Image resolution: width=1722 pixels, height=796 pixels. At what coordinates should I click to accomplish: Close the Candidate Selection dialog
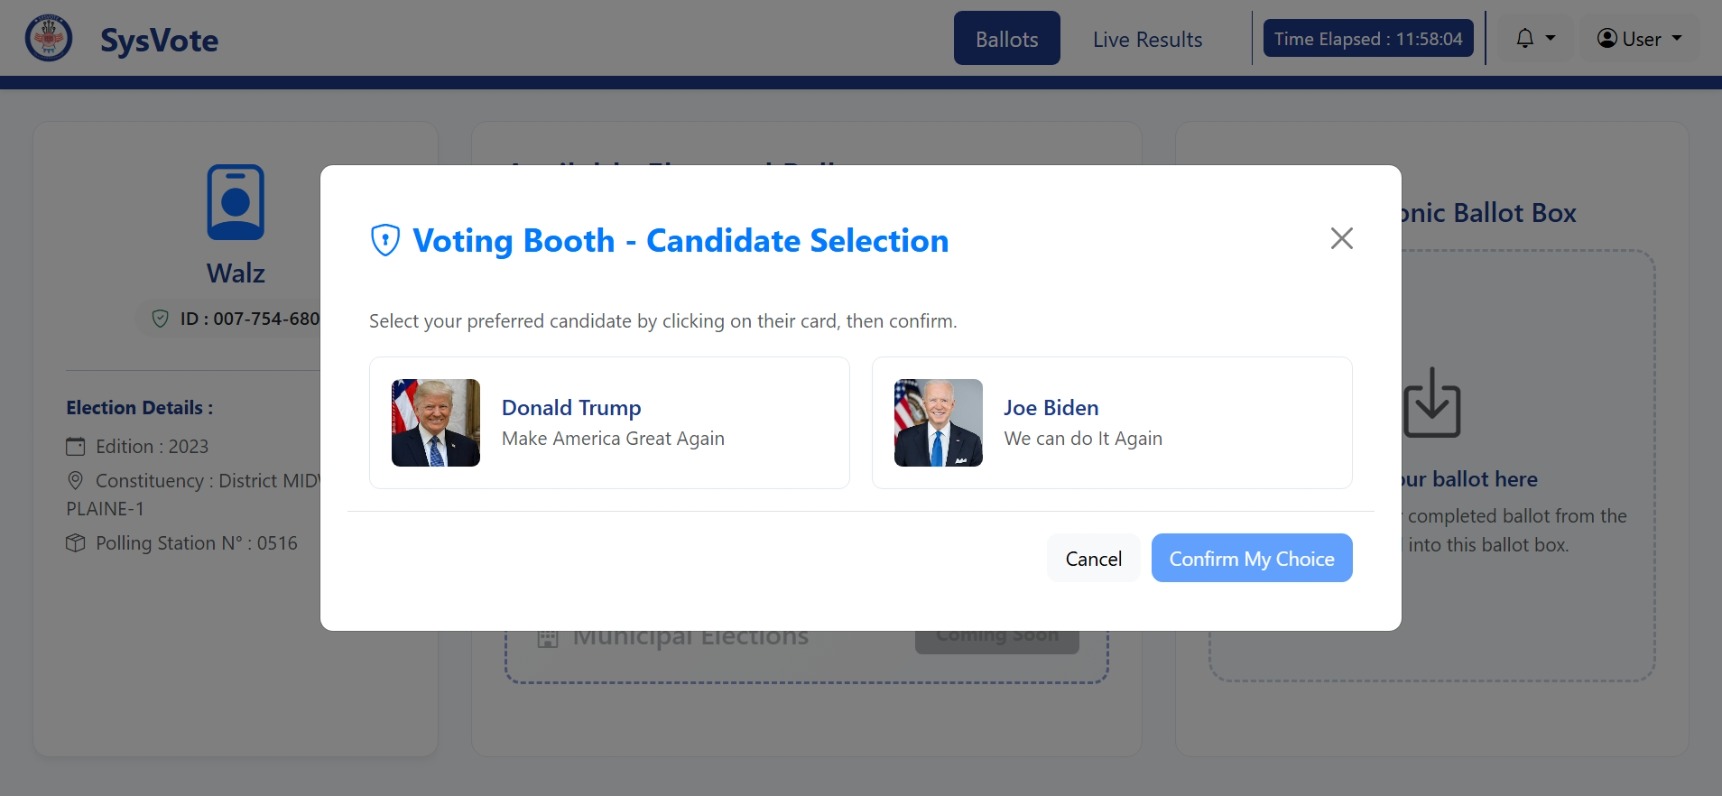[1341, 238]
